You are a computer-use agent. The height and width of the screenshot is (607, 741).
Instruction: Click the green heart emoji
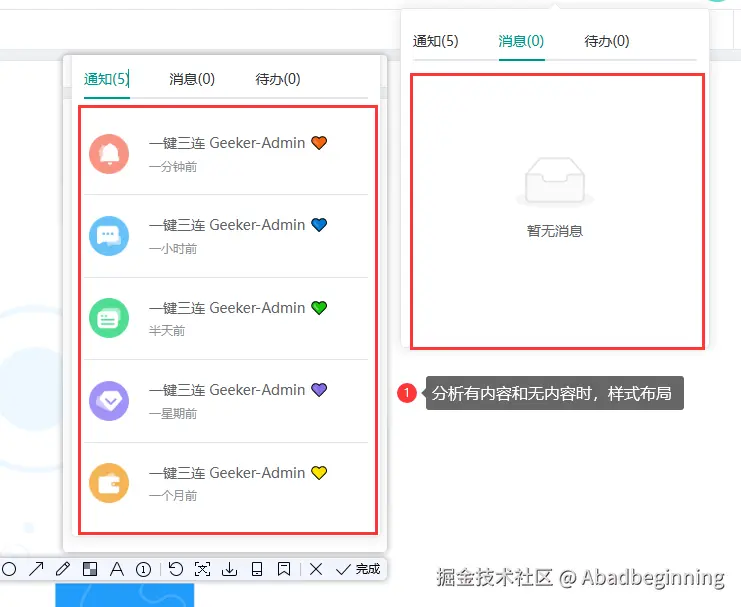319,308
